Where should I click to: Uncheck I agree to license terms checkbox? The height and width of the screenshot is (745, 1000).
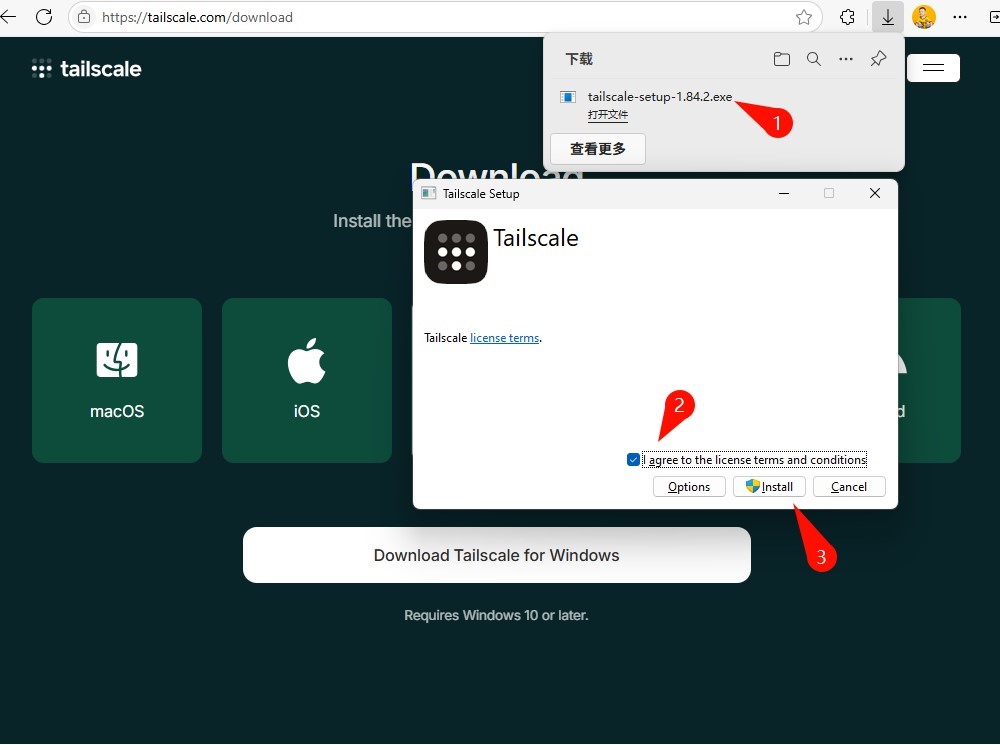(x=633, y=460)
